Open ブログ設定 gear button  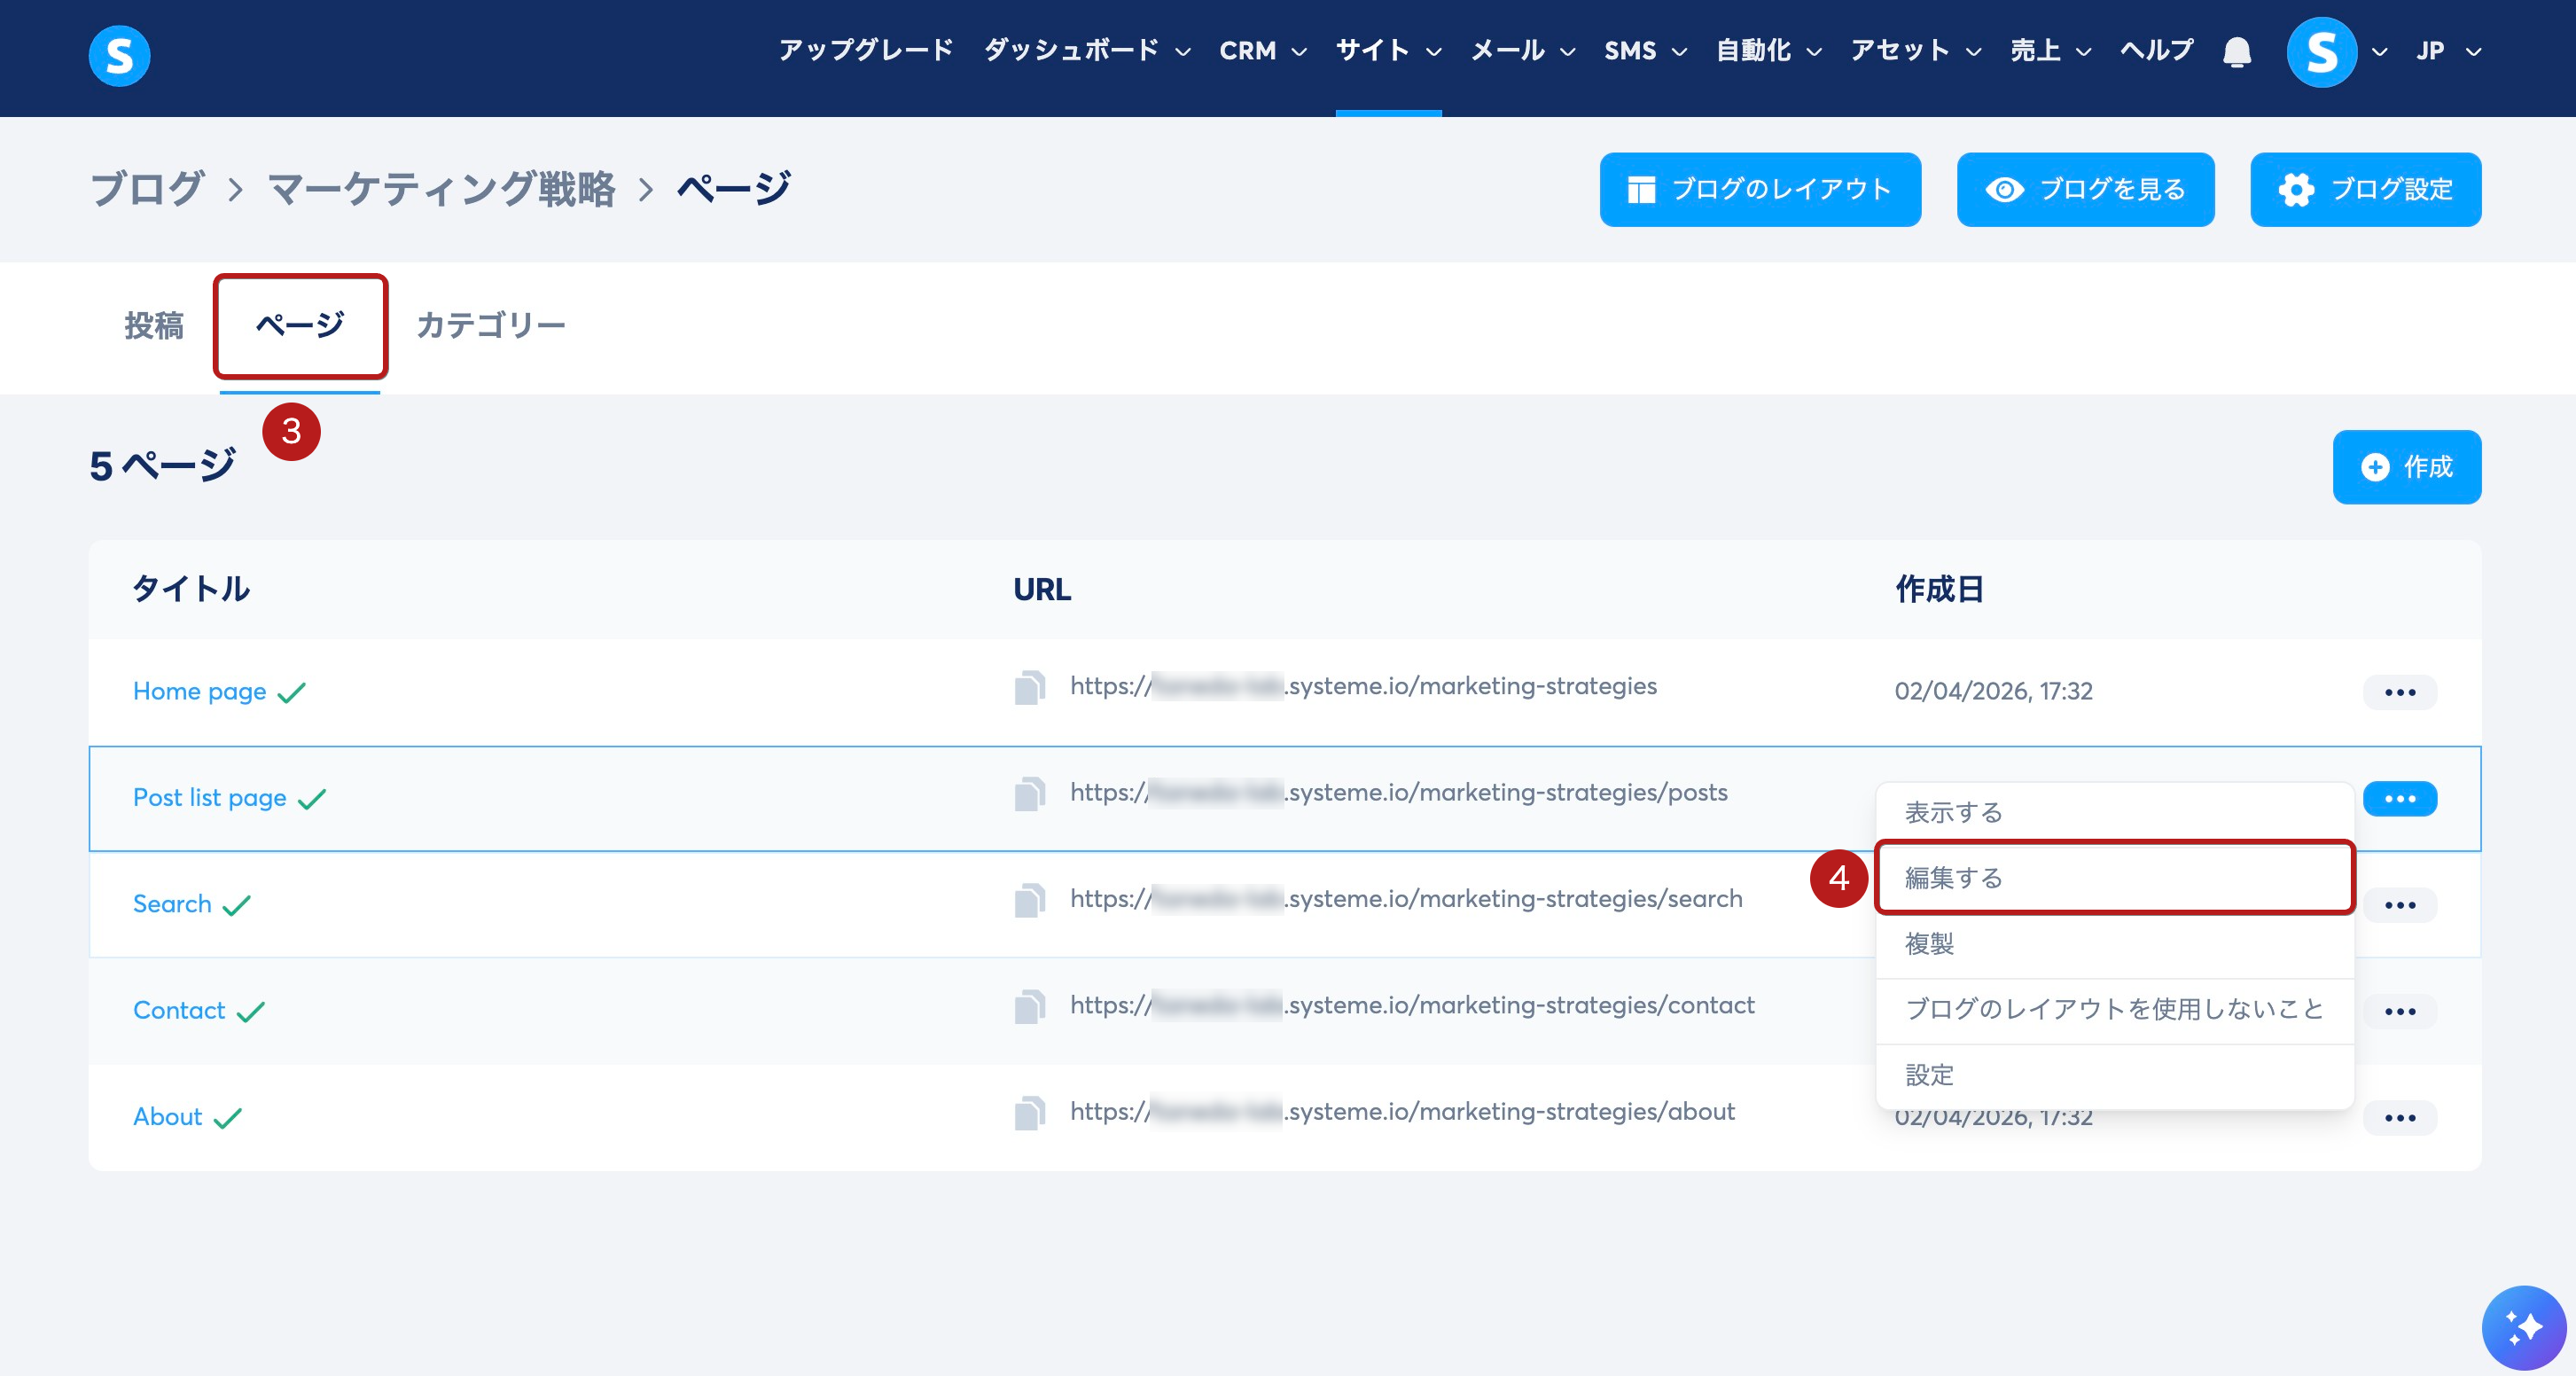[2365, 190]
